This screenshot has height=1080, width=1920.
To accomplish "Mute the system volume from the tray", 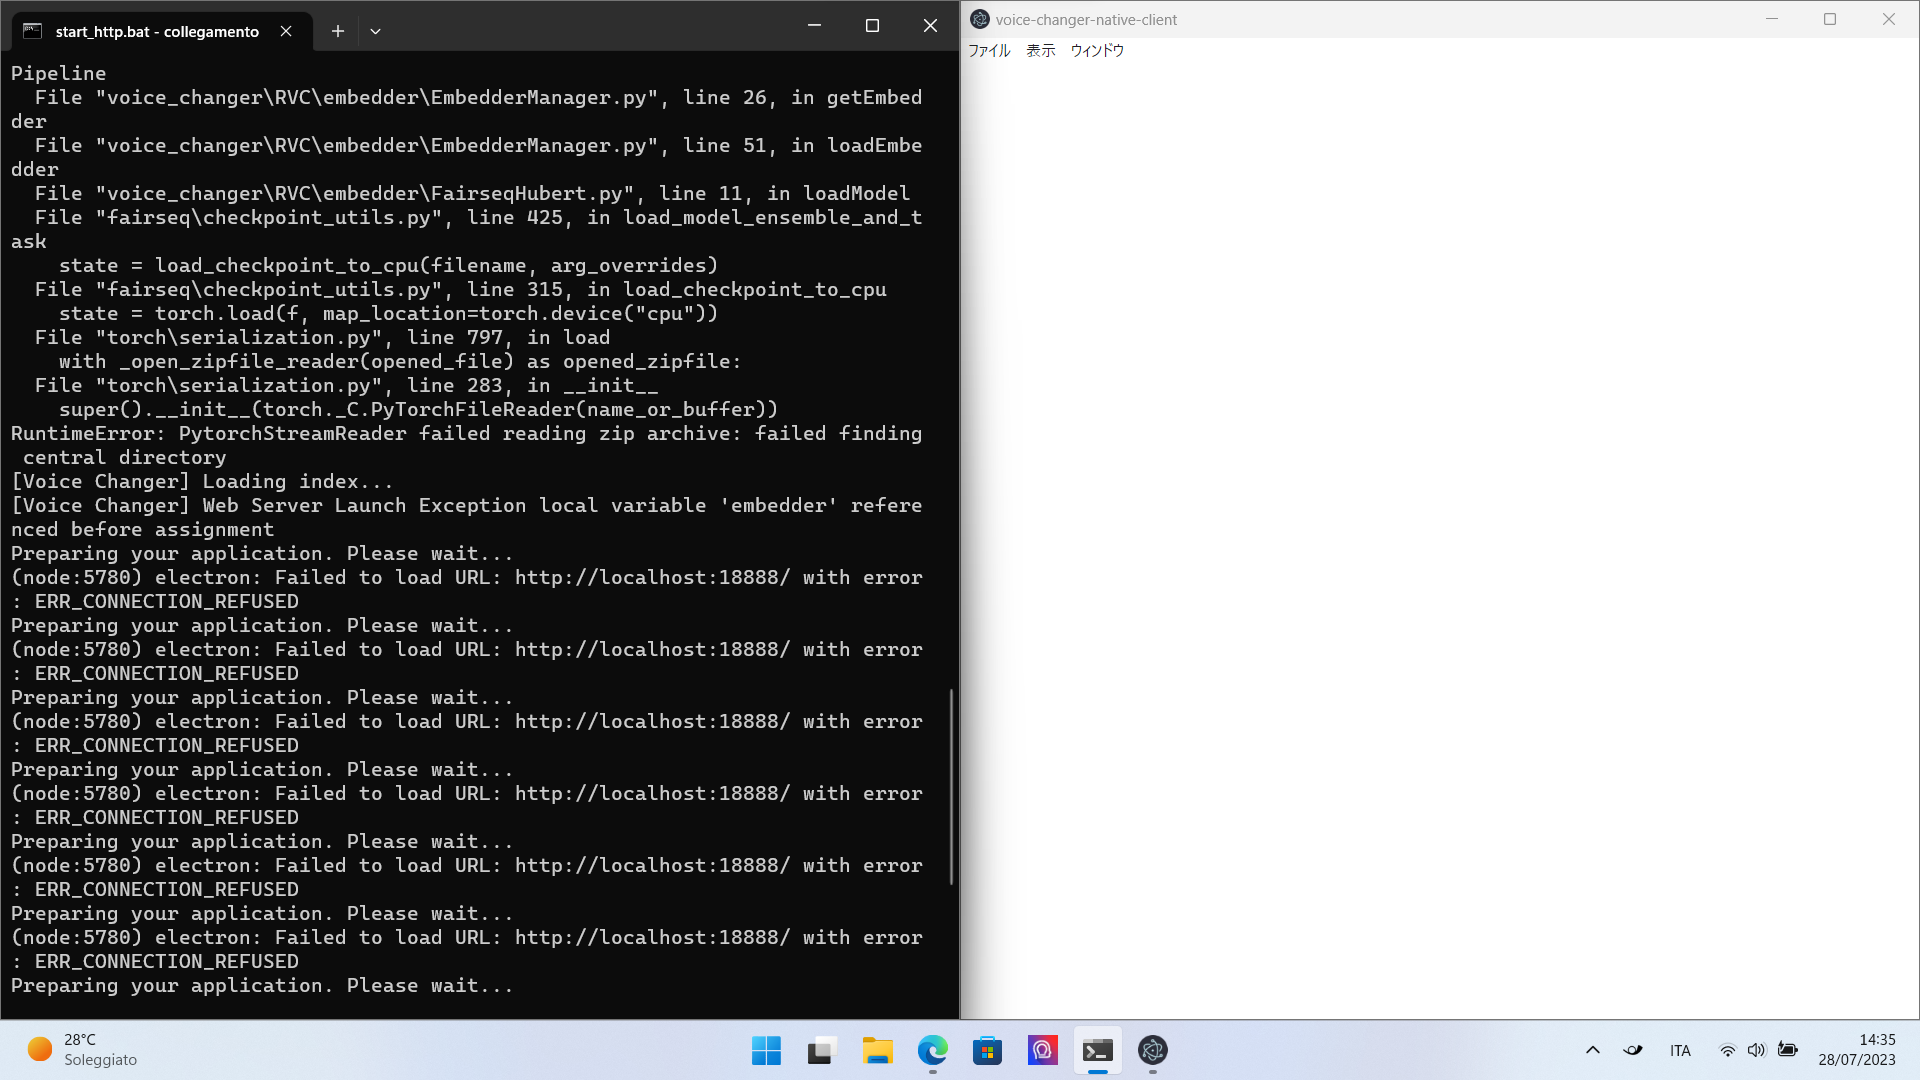I will 1758,1050.
